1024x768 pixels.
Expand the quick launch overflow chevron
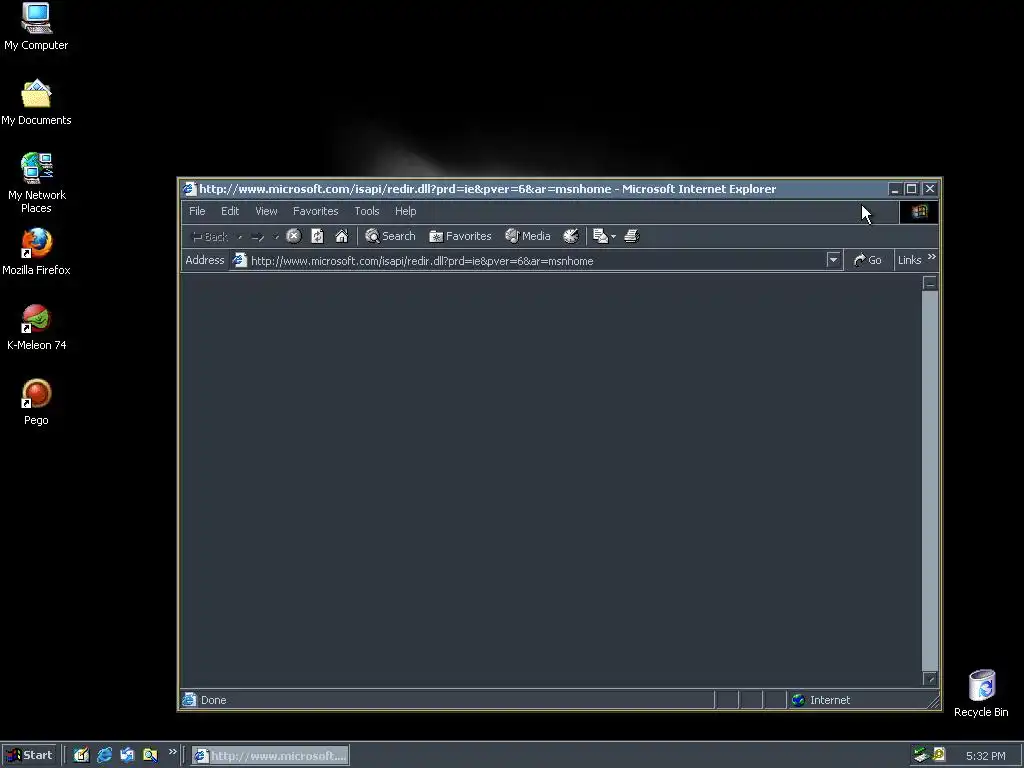pyautogui.click(x=172, y=752)
